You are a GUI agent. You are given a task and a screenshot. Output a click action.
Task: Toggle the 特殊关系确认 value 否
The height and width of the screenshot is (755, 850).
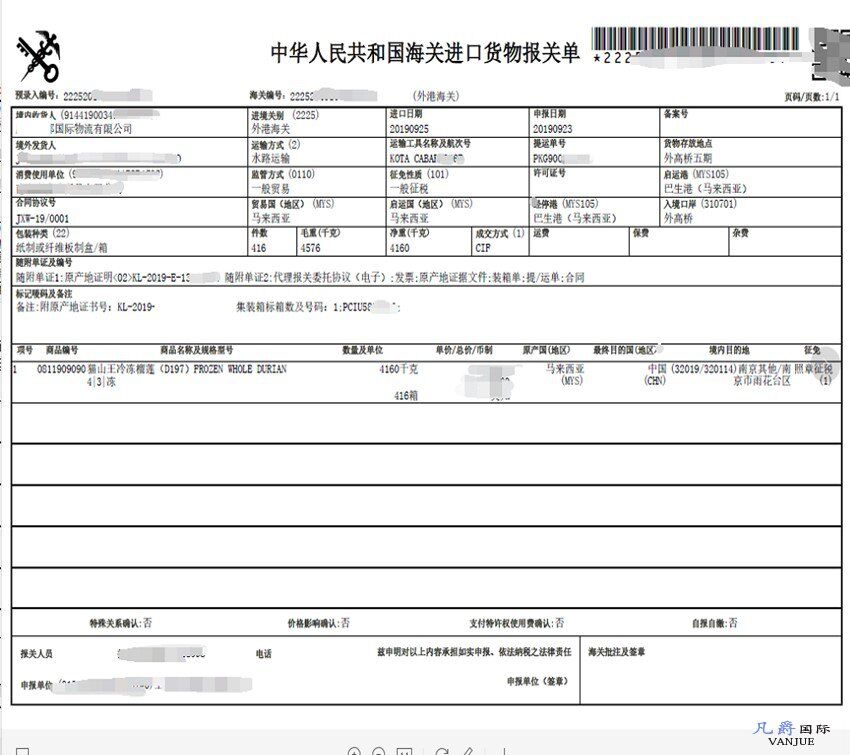[x=146, y=619]
